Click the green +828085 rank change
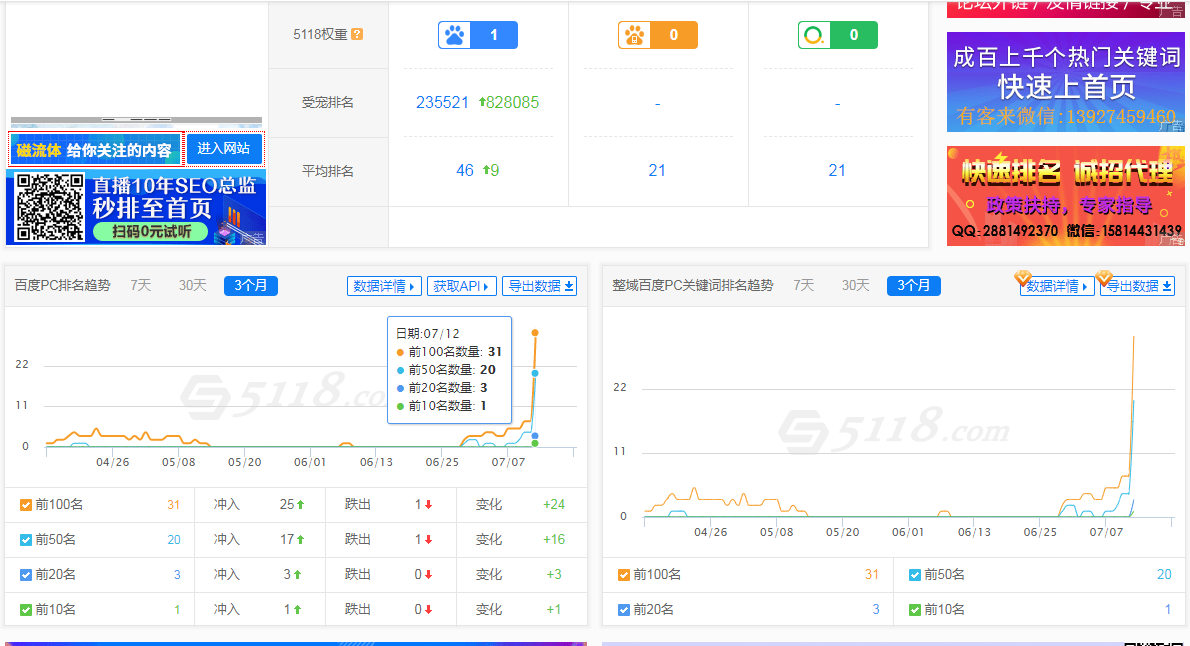Screen dimensions: 1190x646 (x=508, y=102)
